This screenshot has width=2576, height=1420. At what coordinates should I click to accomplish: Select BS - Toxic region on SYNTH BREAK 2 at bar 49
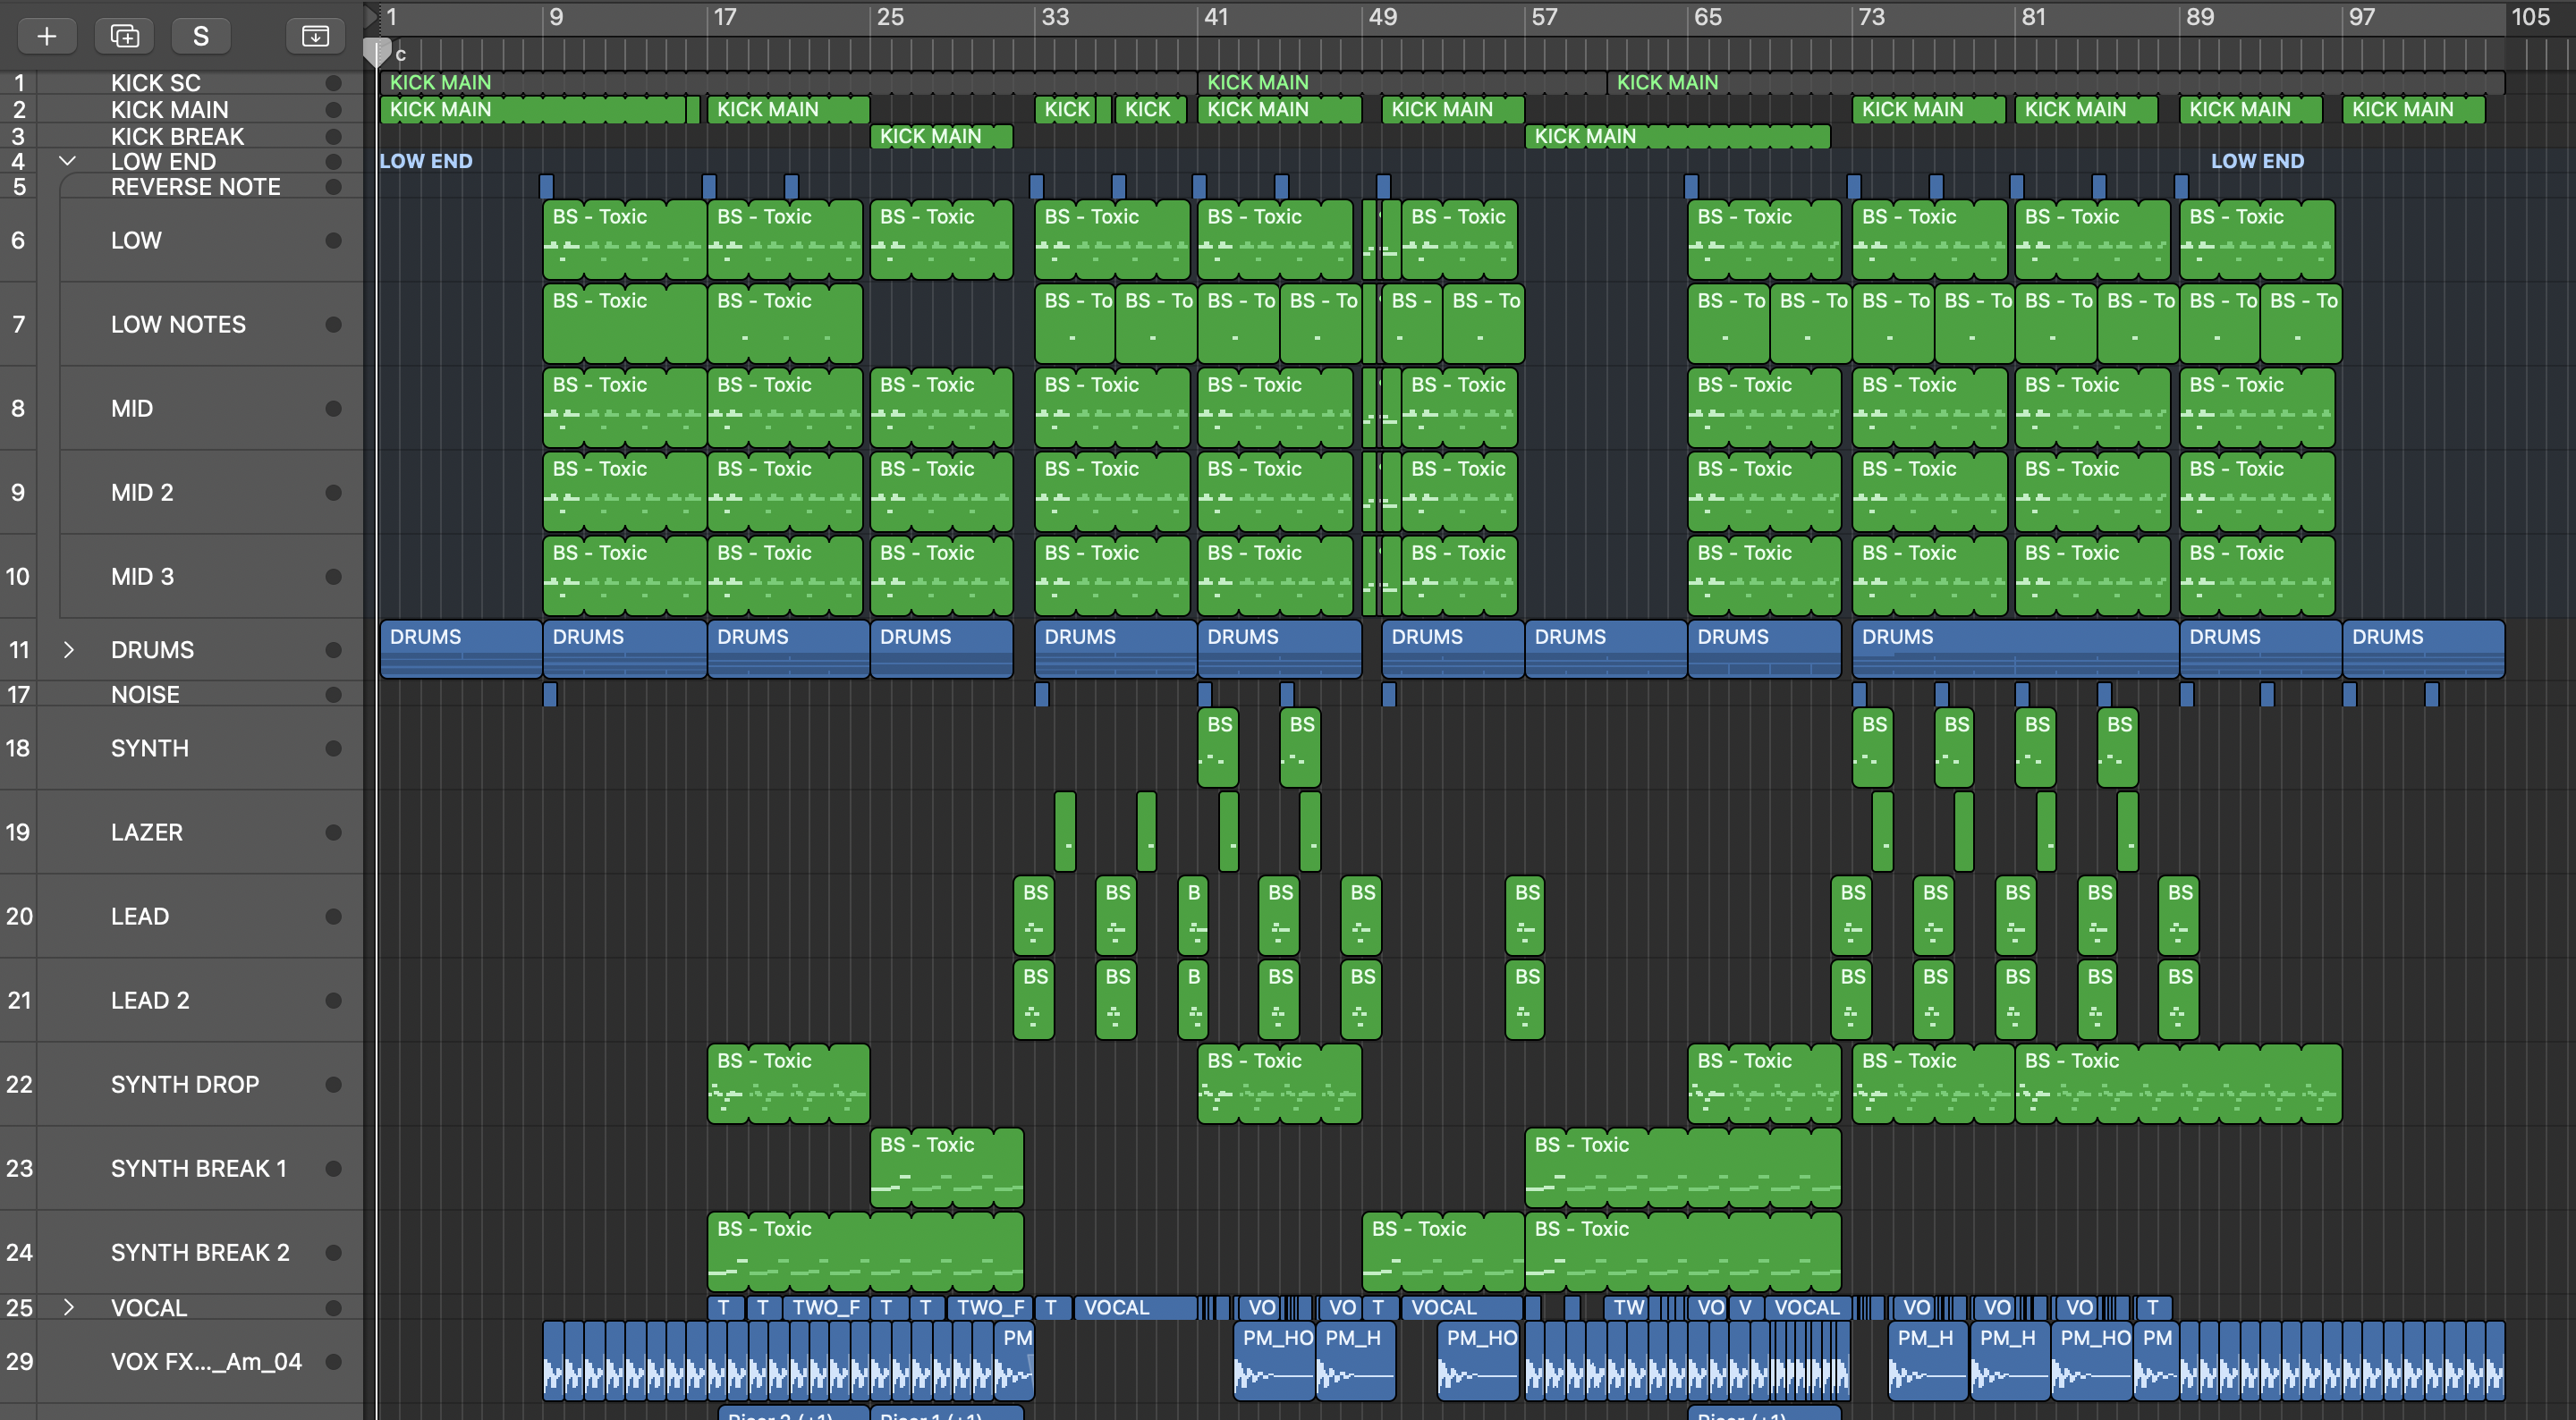1443,1252
